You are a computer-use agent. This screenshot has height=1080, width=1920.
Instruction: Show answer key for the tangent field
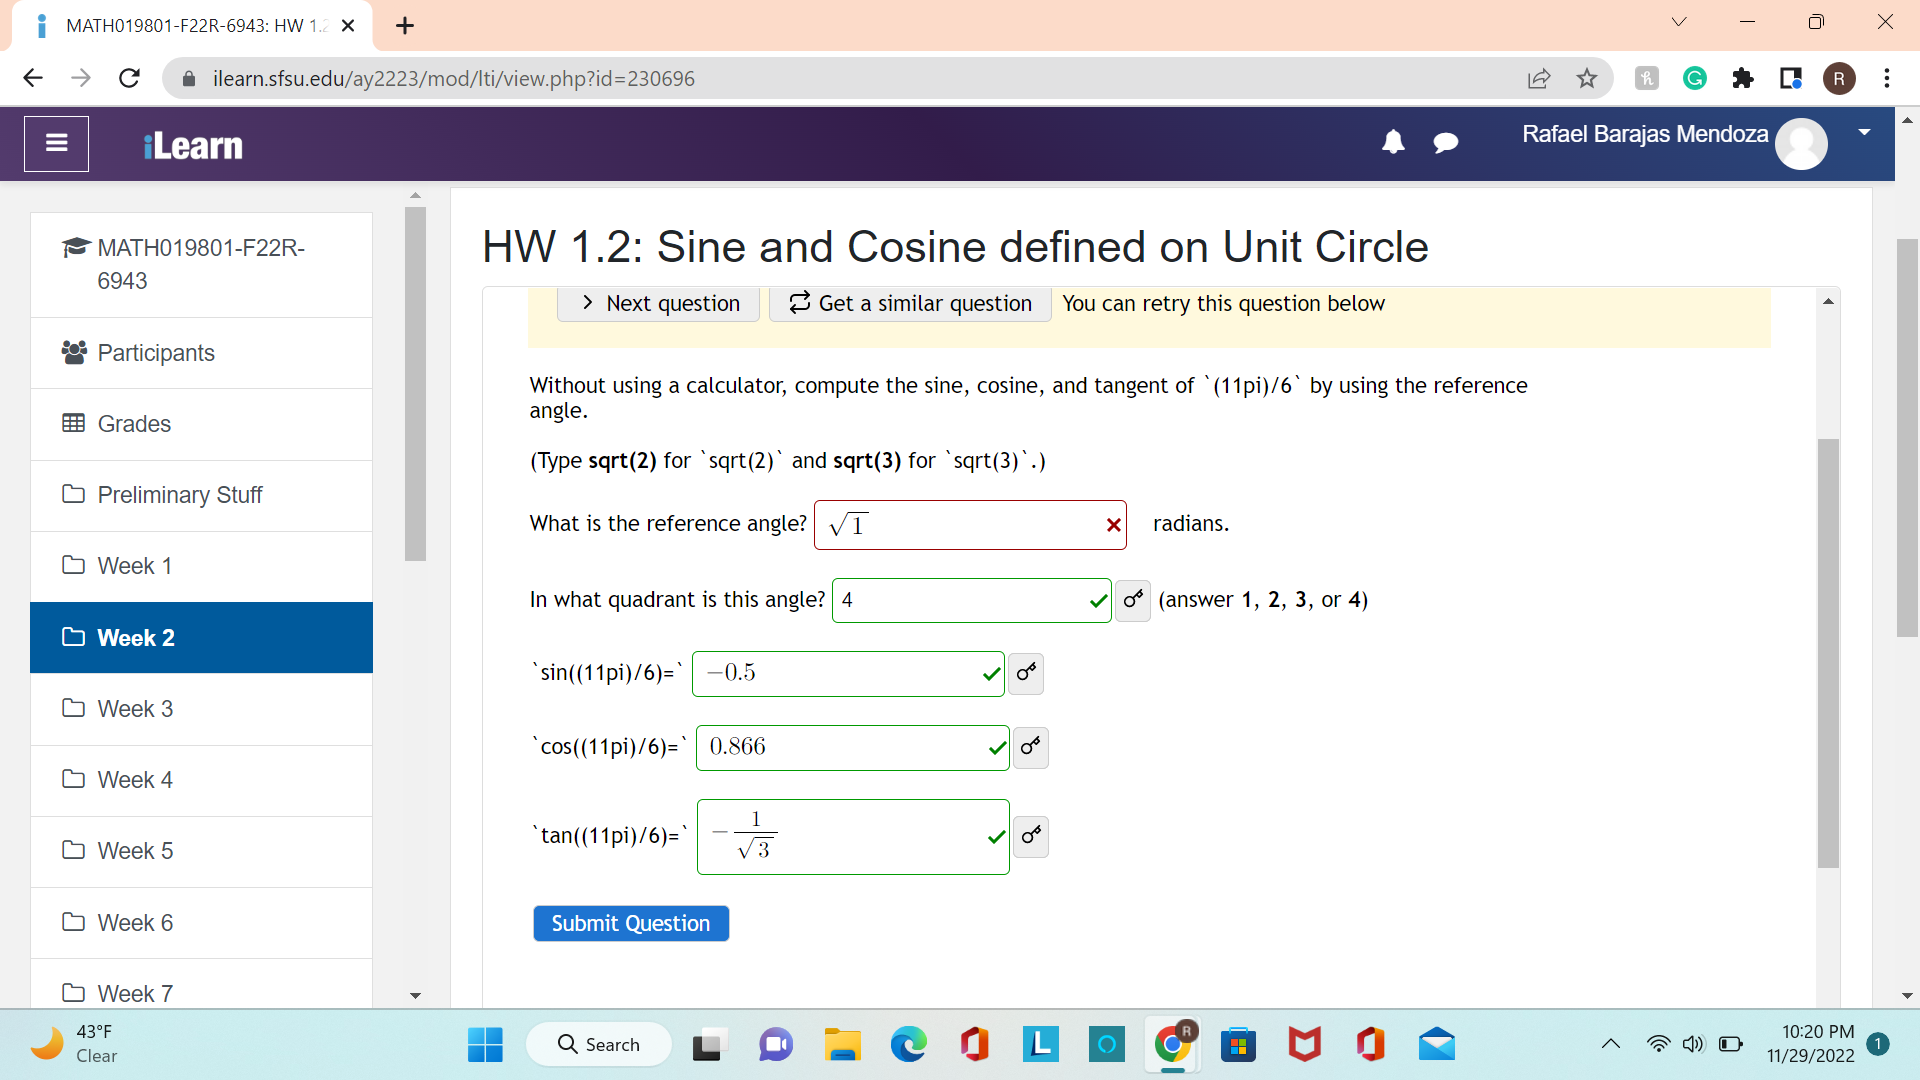(1031, 836)
